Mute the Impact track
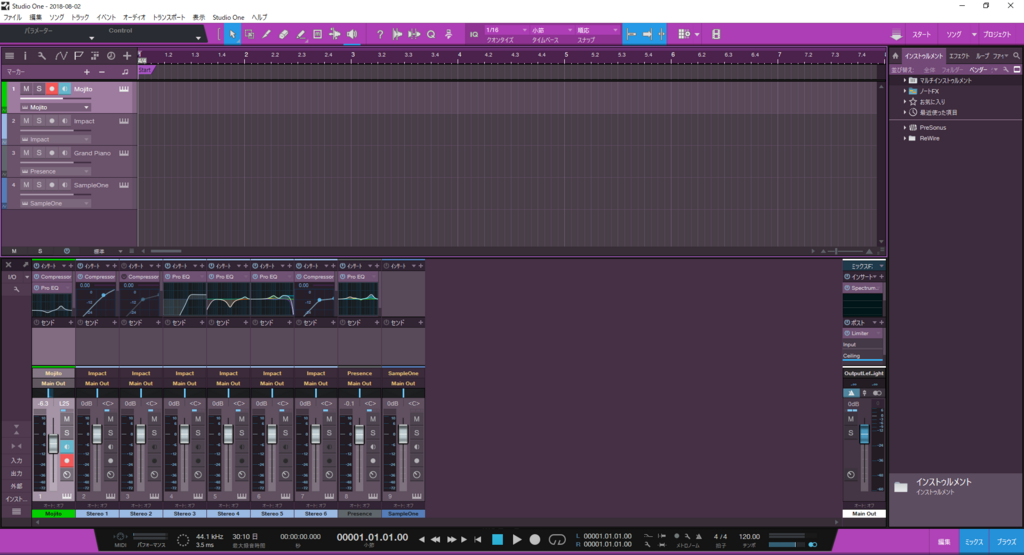 pyautogui.click(x=26, y=121)
